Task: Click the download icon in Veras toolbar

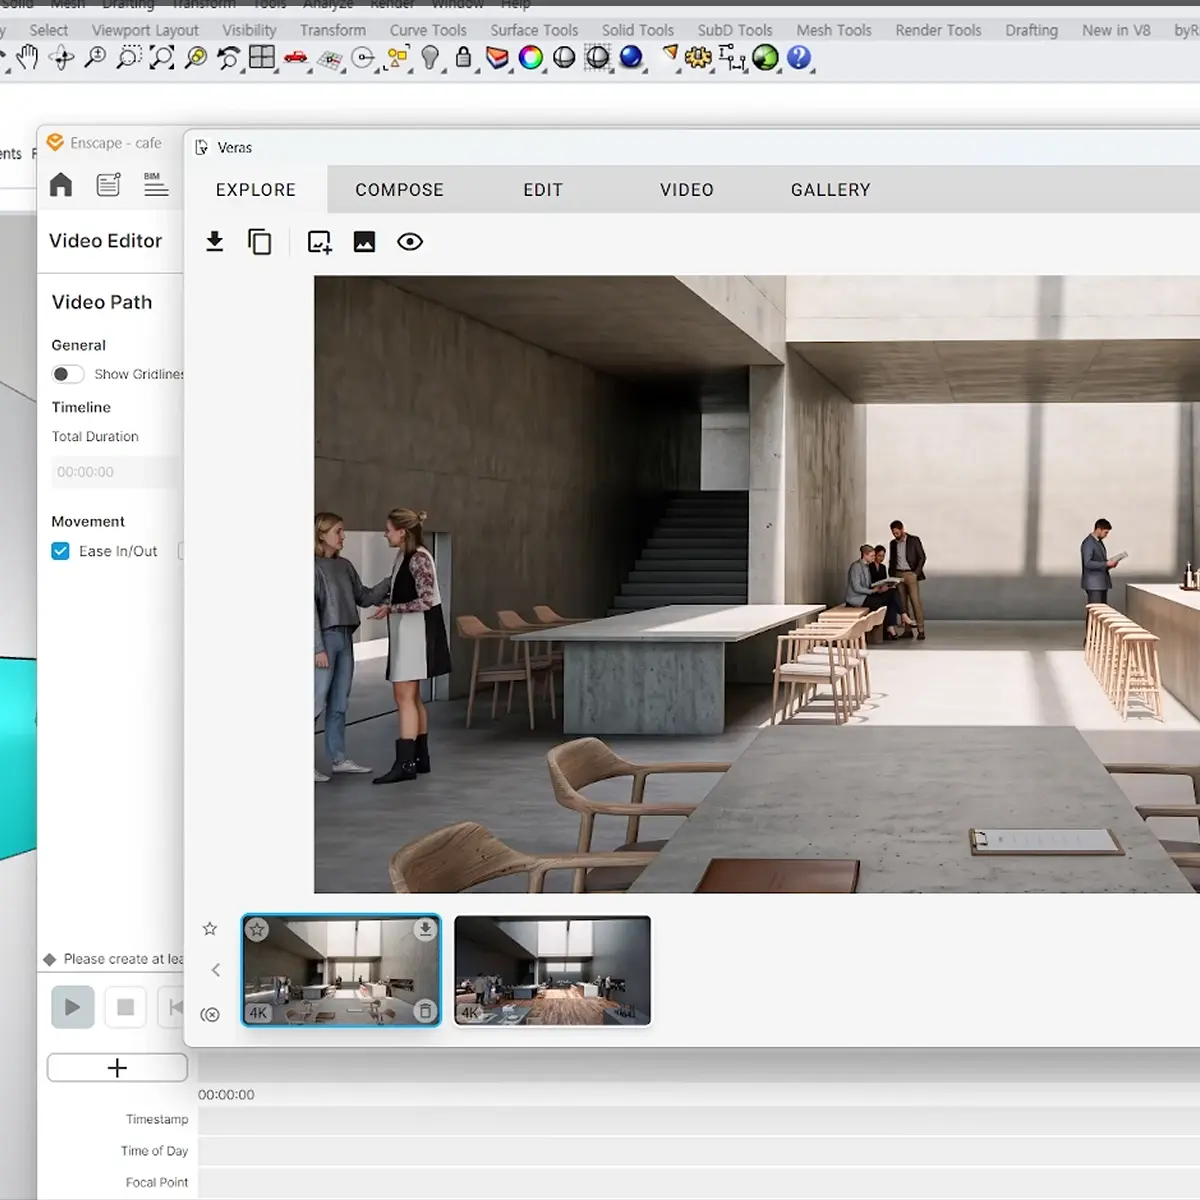Action: pyautogui.click(x=214, y=242)
